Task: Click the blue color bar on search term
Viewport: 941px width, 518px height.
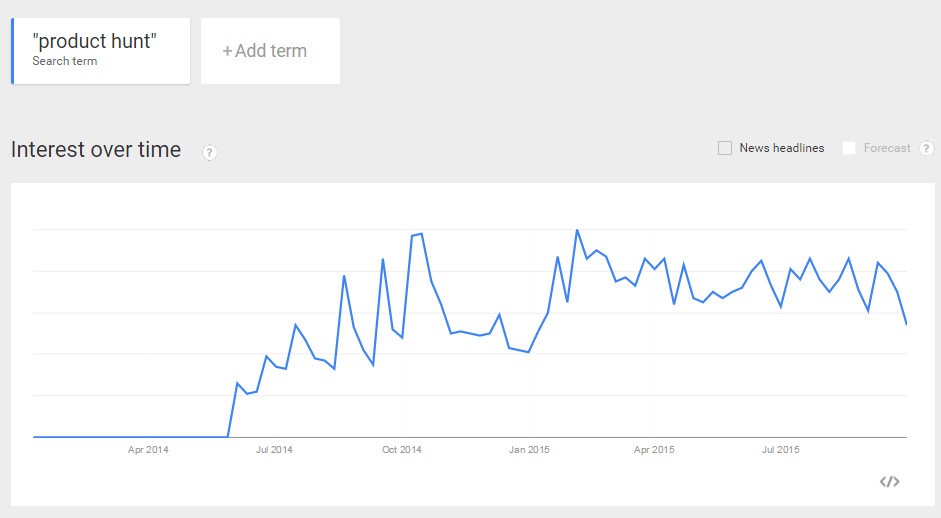Action: pyautogui.click(x=13, y=51)
